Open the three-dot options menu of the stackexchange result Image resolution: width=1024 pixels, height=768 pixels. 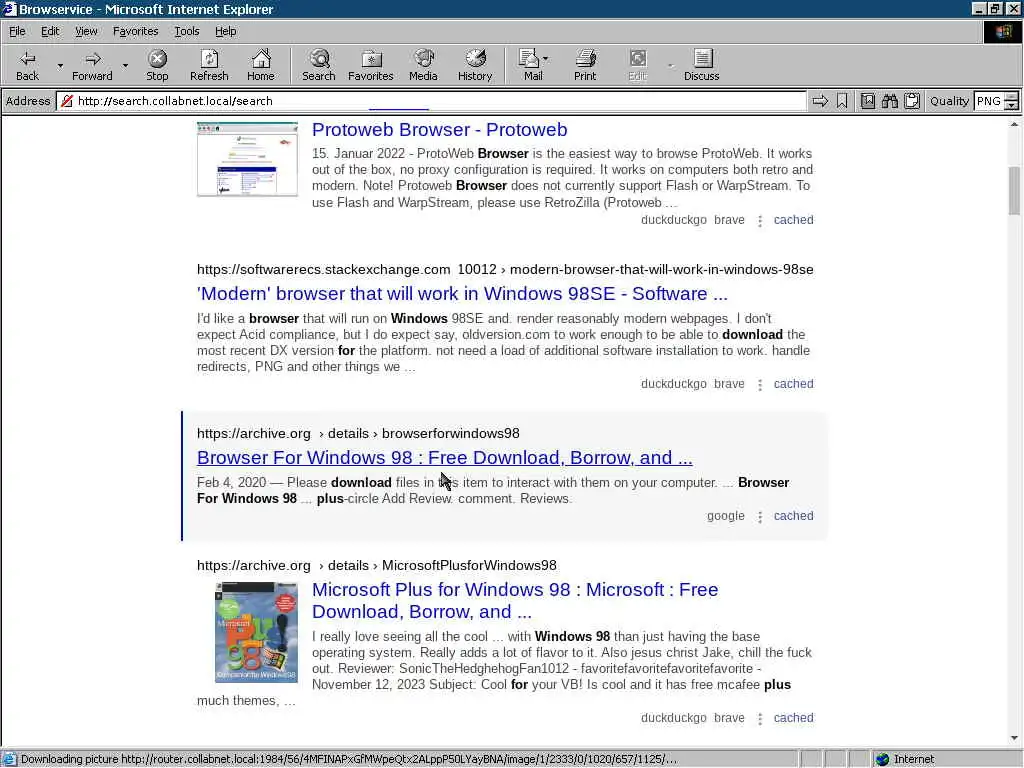(x=760, y=385)
